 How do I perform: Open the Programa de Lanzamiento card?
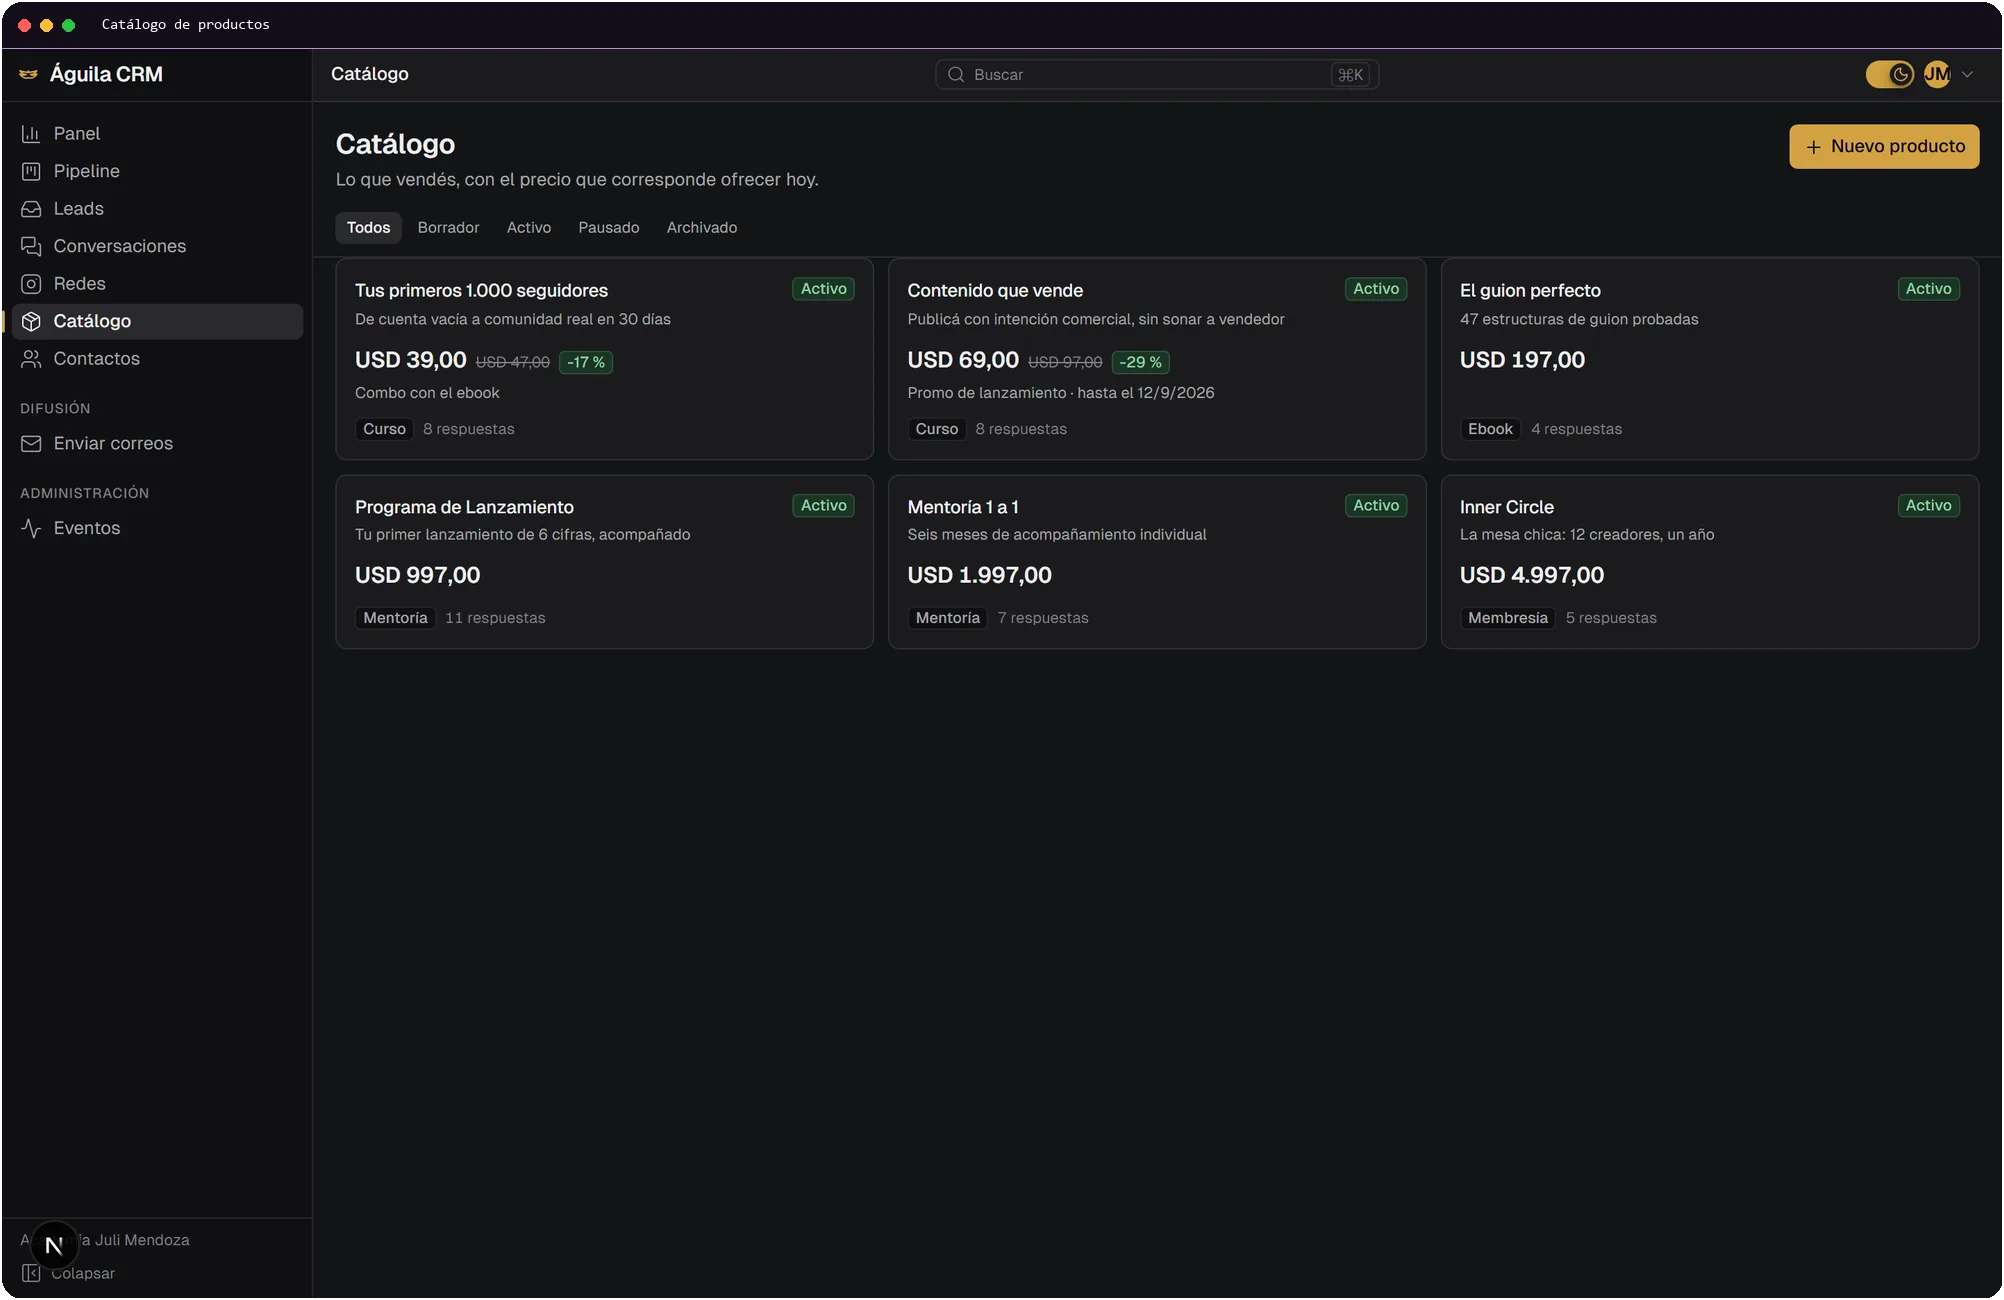(604, 562)
